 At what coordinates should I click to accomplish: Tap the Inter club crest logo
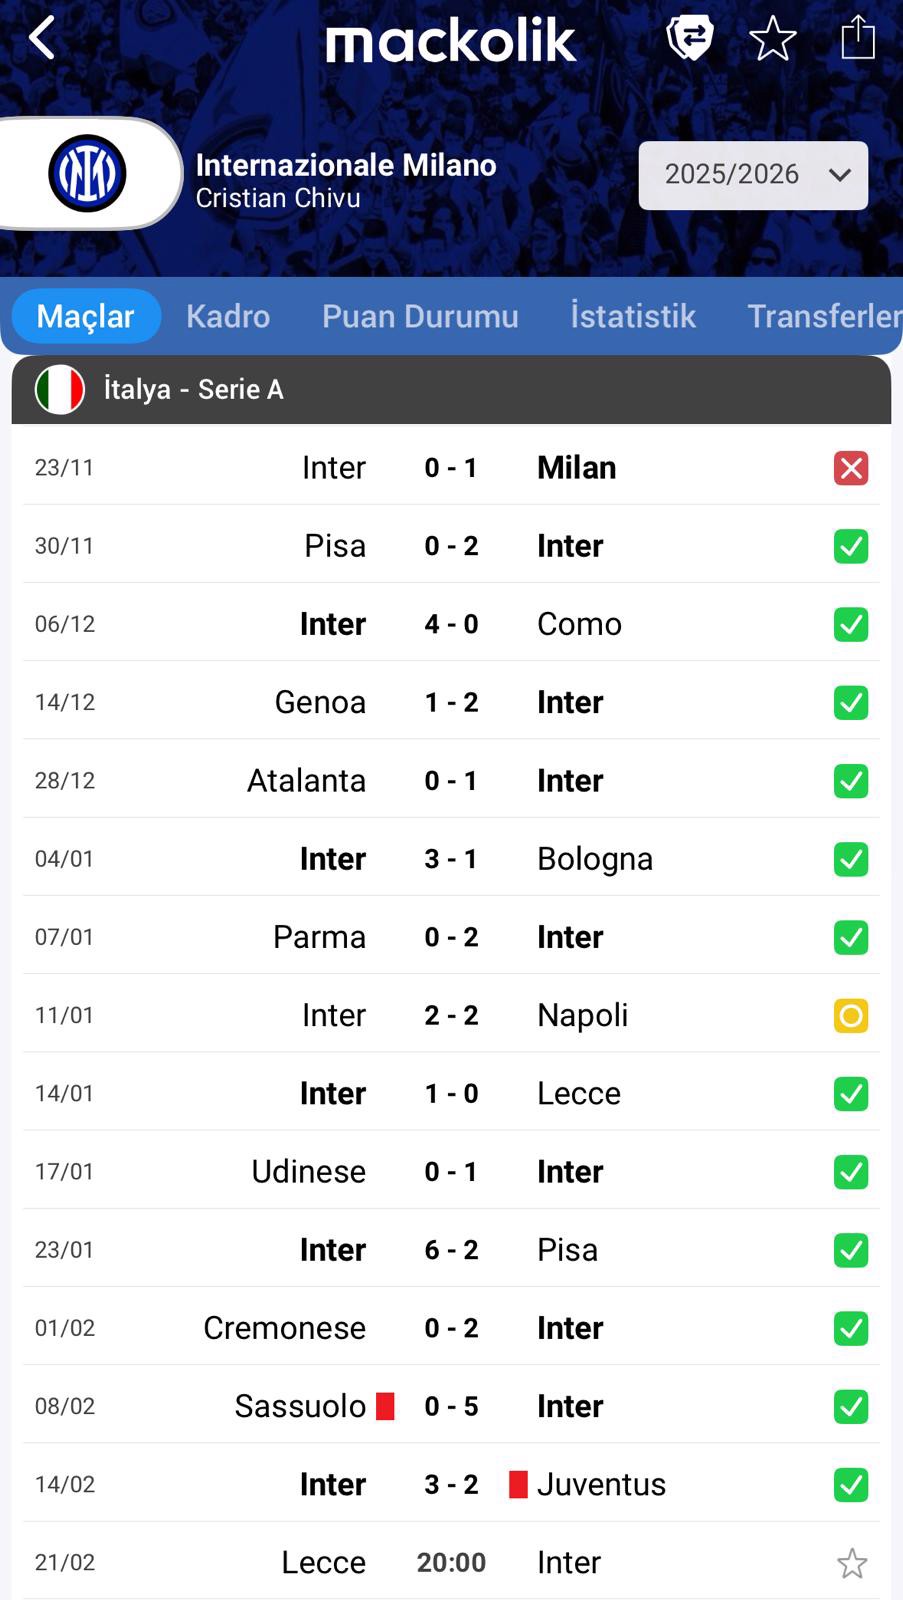(87, 173)
